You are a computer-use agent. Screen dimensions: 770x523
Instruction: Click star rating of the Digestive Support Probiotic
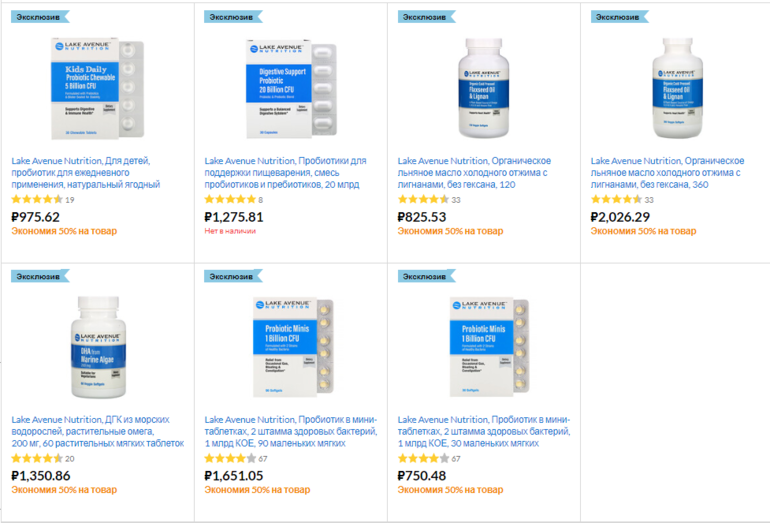pos(229,200)
